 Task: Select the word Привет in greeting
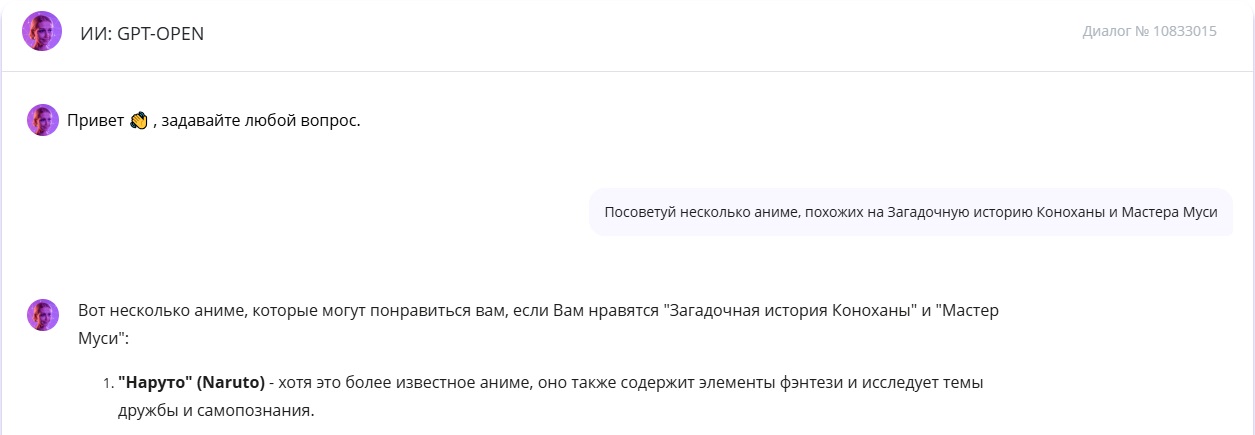click(95, 121)
